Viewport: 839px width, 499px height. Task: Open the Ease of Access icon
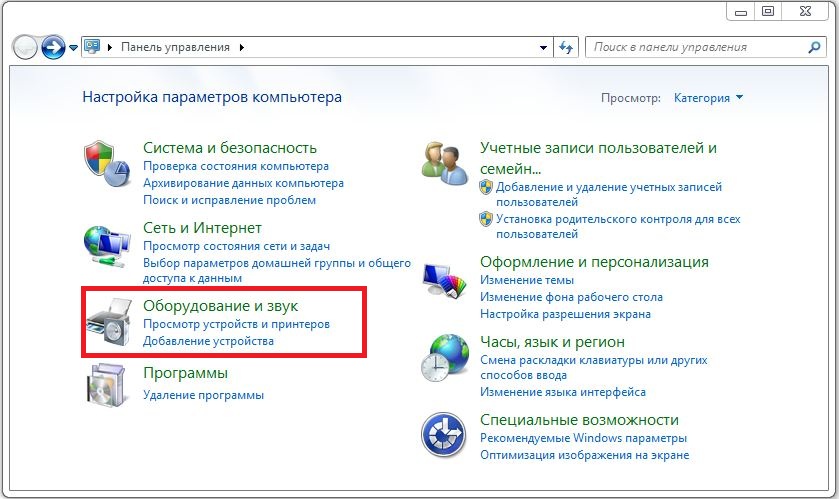pyautogui.click(x=443, y=434)
